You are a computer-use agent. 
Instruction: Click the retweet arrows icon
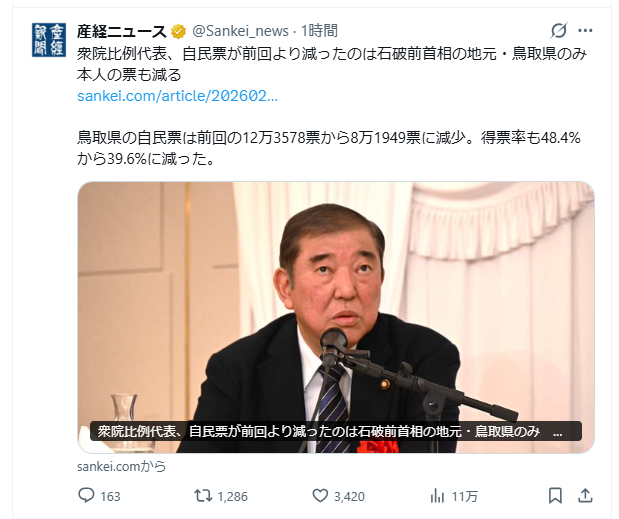pyautogui.click(x=203, y=496)
